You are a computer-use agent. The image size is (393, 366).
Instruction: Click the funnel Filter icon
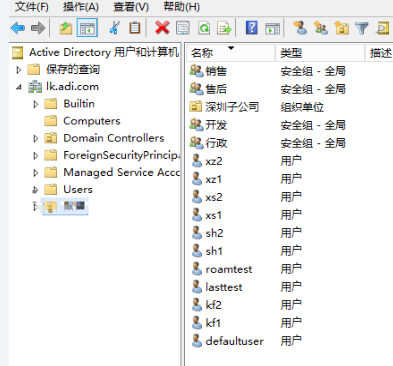click(x=362, y=28)
